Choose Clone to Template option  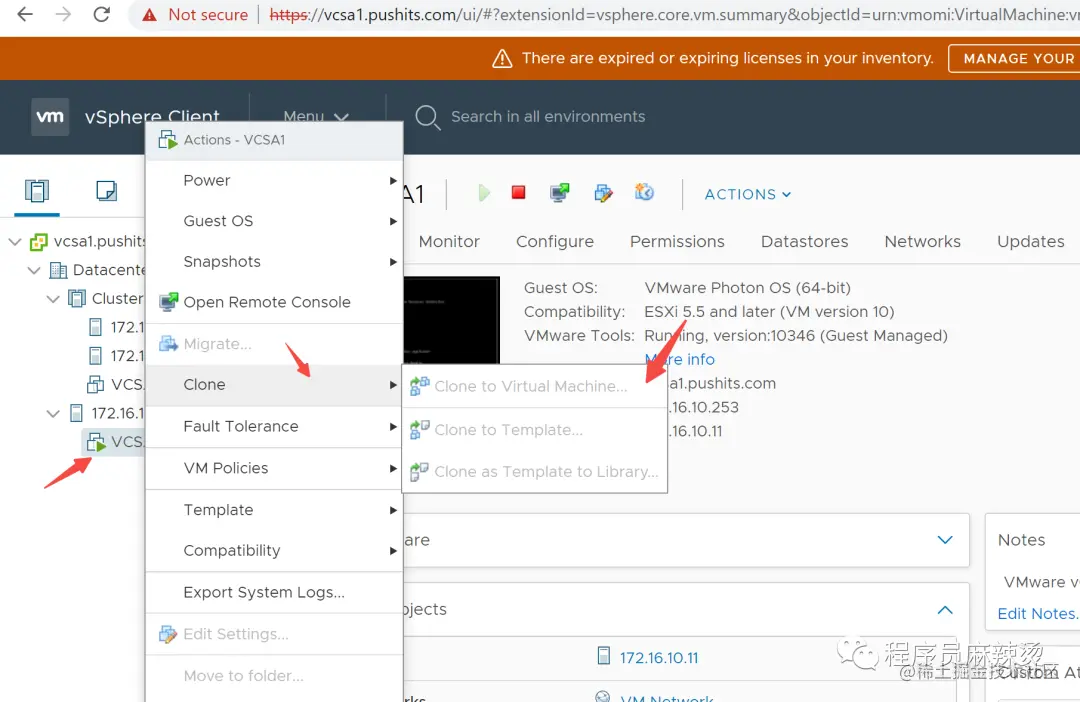click(x=534, y=429)
